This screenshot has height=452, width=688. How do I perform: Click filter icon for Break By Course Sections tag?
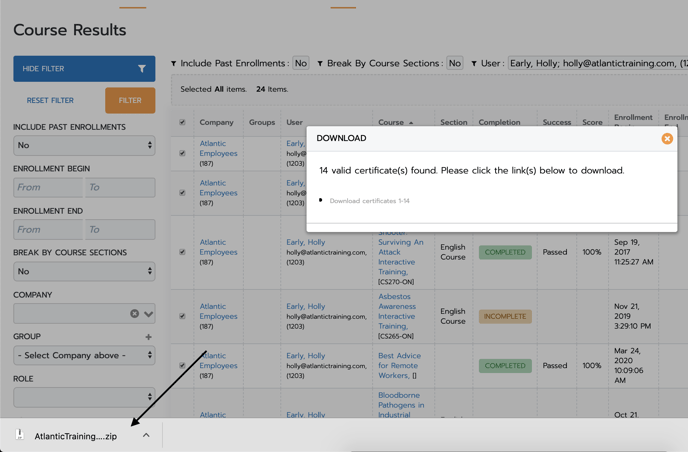320,64
